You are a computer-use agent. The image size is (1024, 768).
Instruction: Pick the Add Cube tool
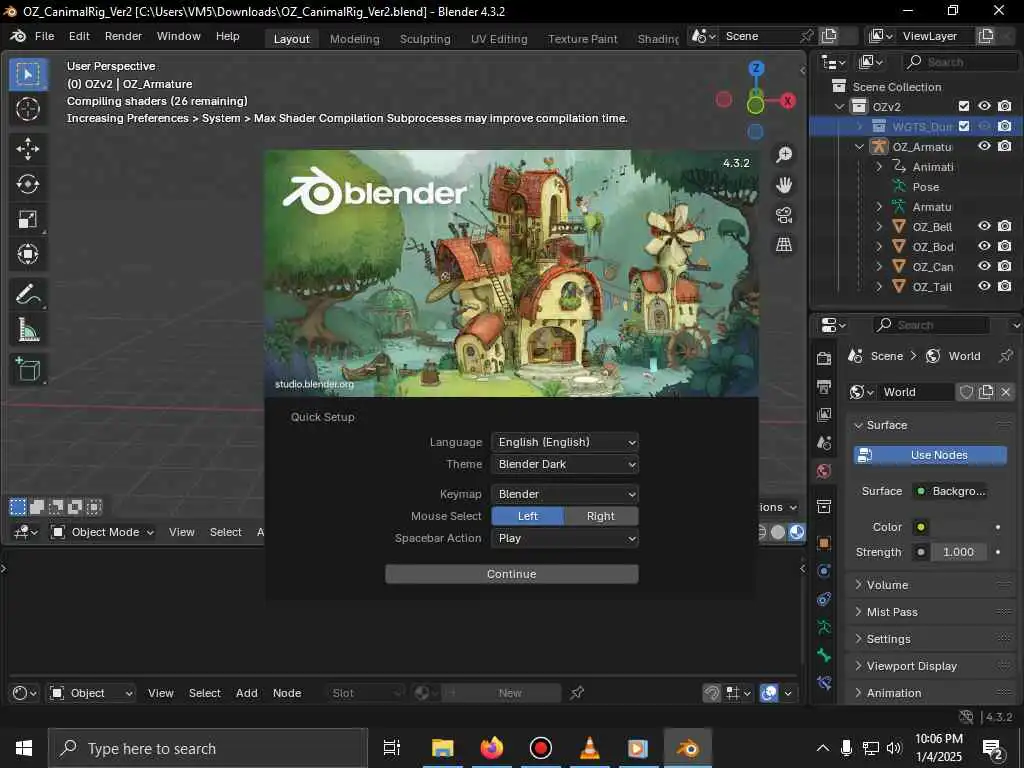click(27, 370)
